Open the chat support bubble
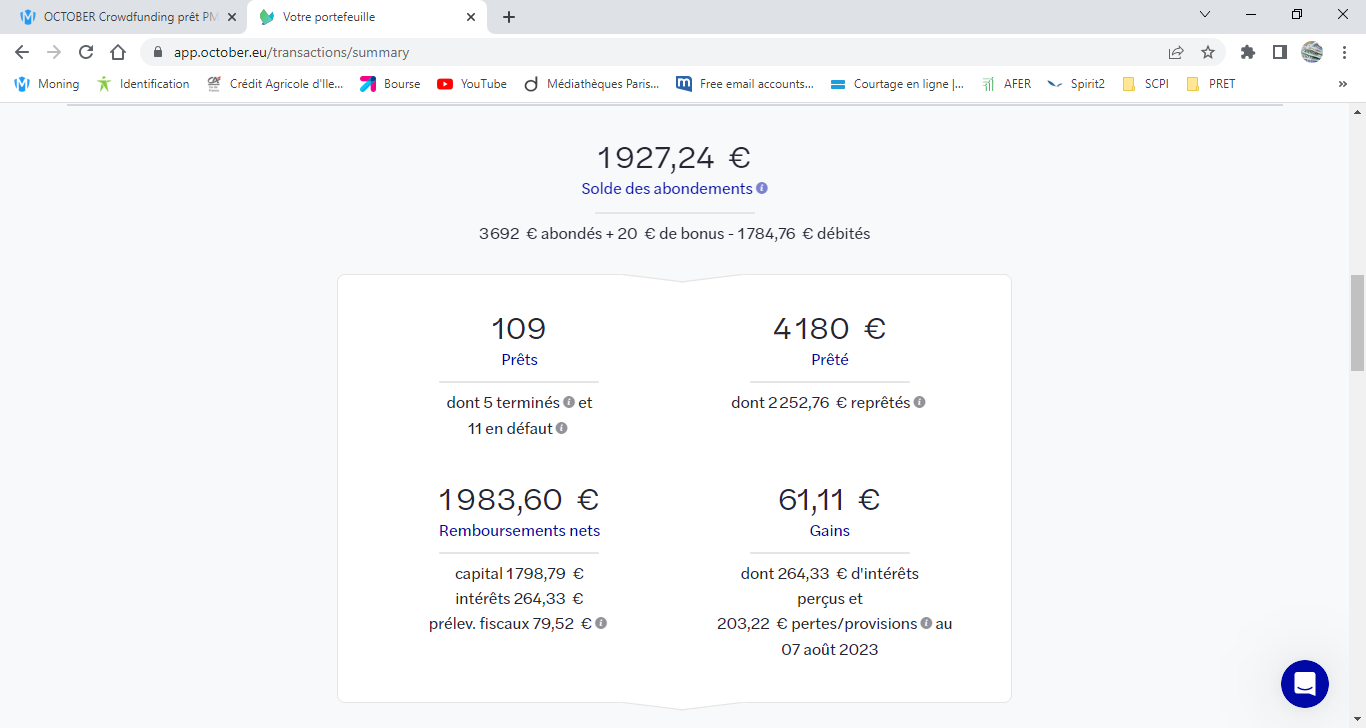This screenshot has height=728, width=1366. click(x=1304, y=684)
